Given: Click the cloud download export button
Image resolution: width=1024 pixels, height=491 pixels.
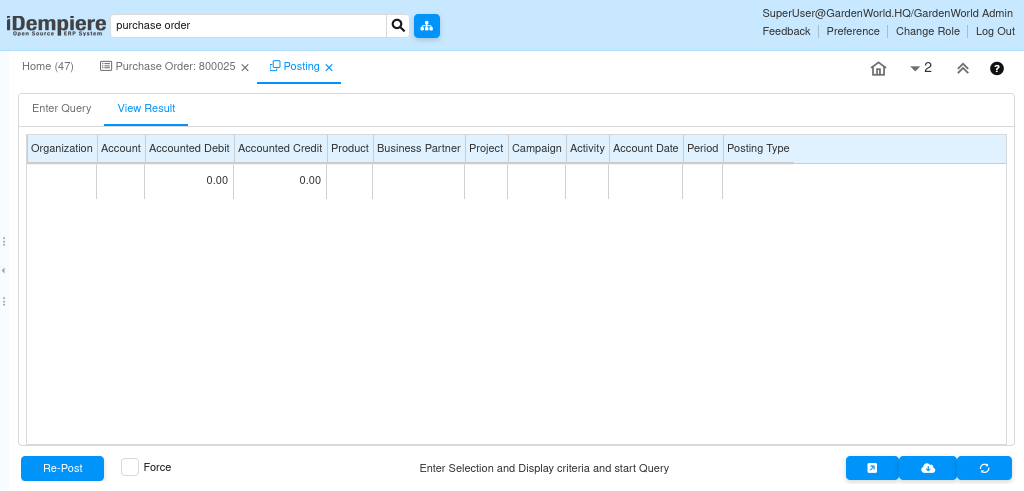Looking at the screenshot, I should [928, 468].
